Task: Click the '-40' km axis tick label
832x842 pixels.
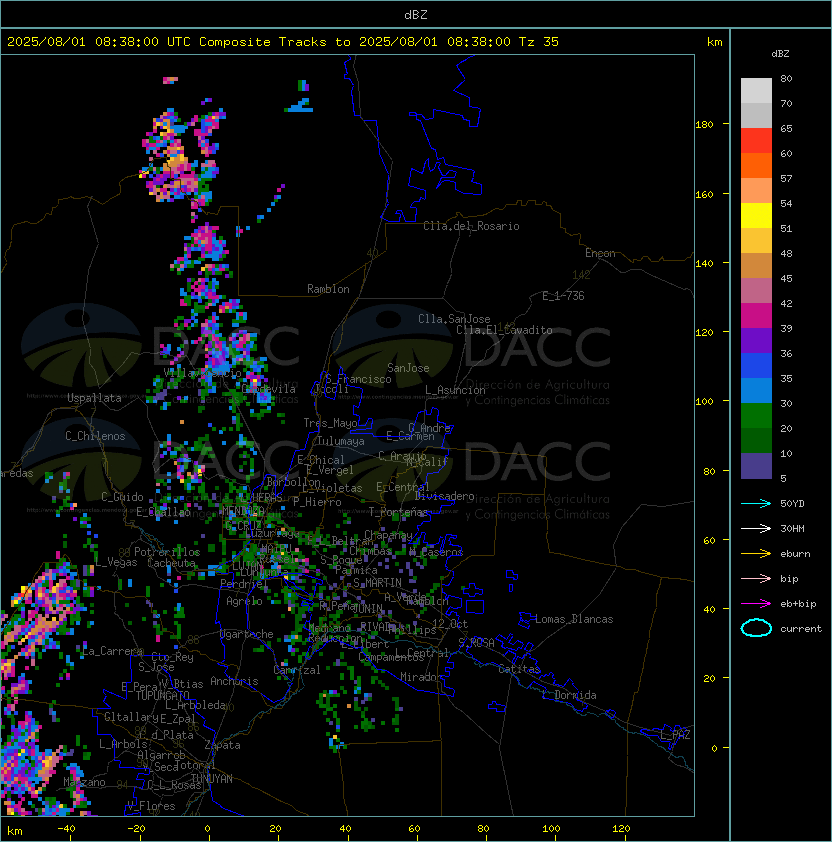Action: tap(66, 829)
